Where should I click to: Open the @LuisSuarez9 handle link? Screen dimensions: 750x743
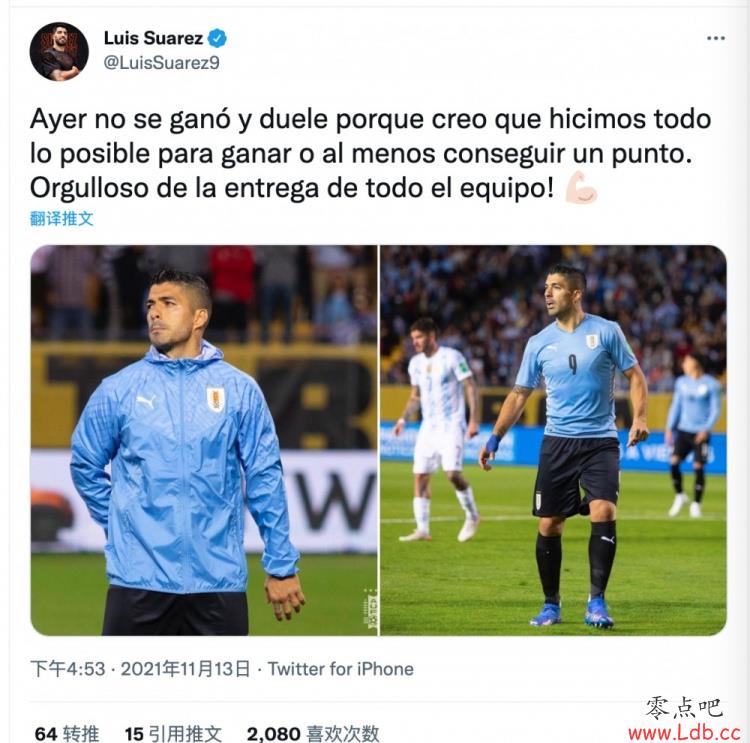pos(162,63)
